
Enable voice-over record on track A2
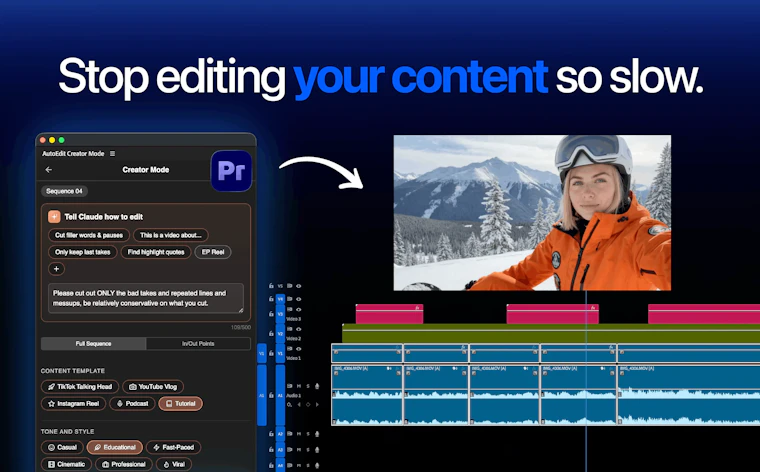(x=317, y=434)
